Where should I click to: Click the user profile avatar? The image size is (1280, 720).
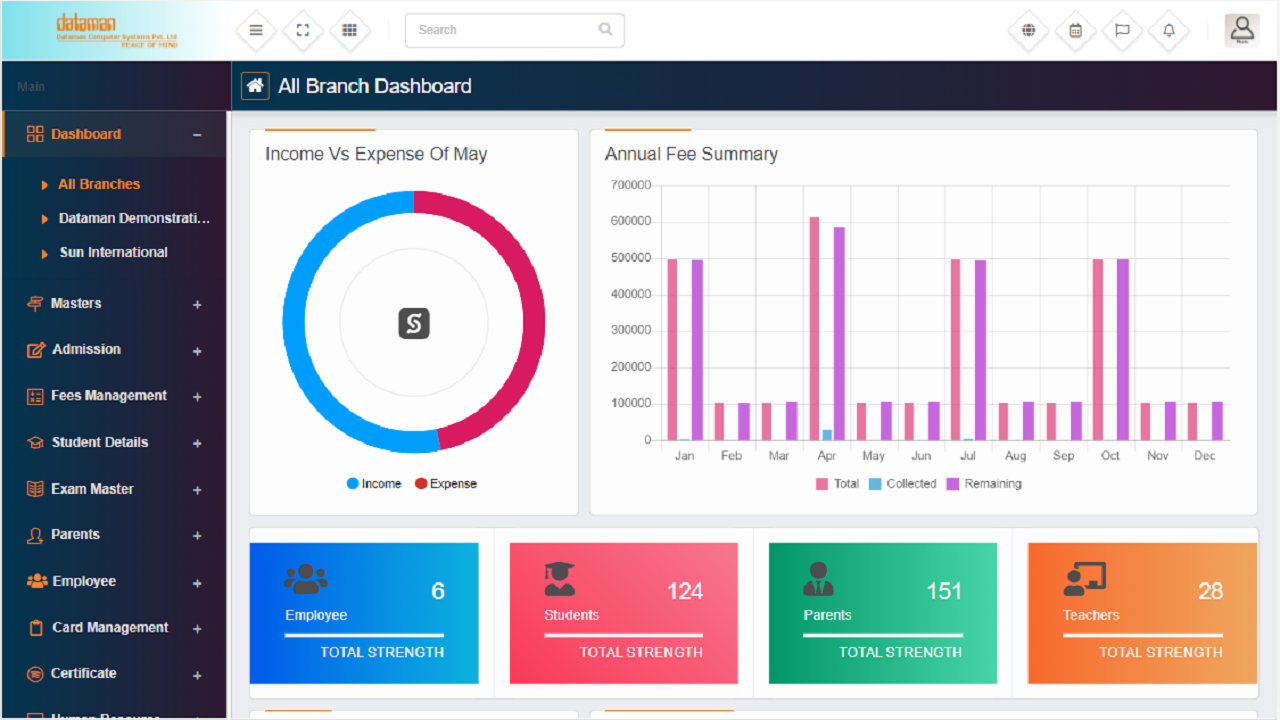[x=1242, y=30]
